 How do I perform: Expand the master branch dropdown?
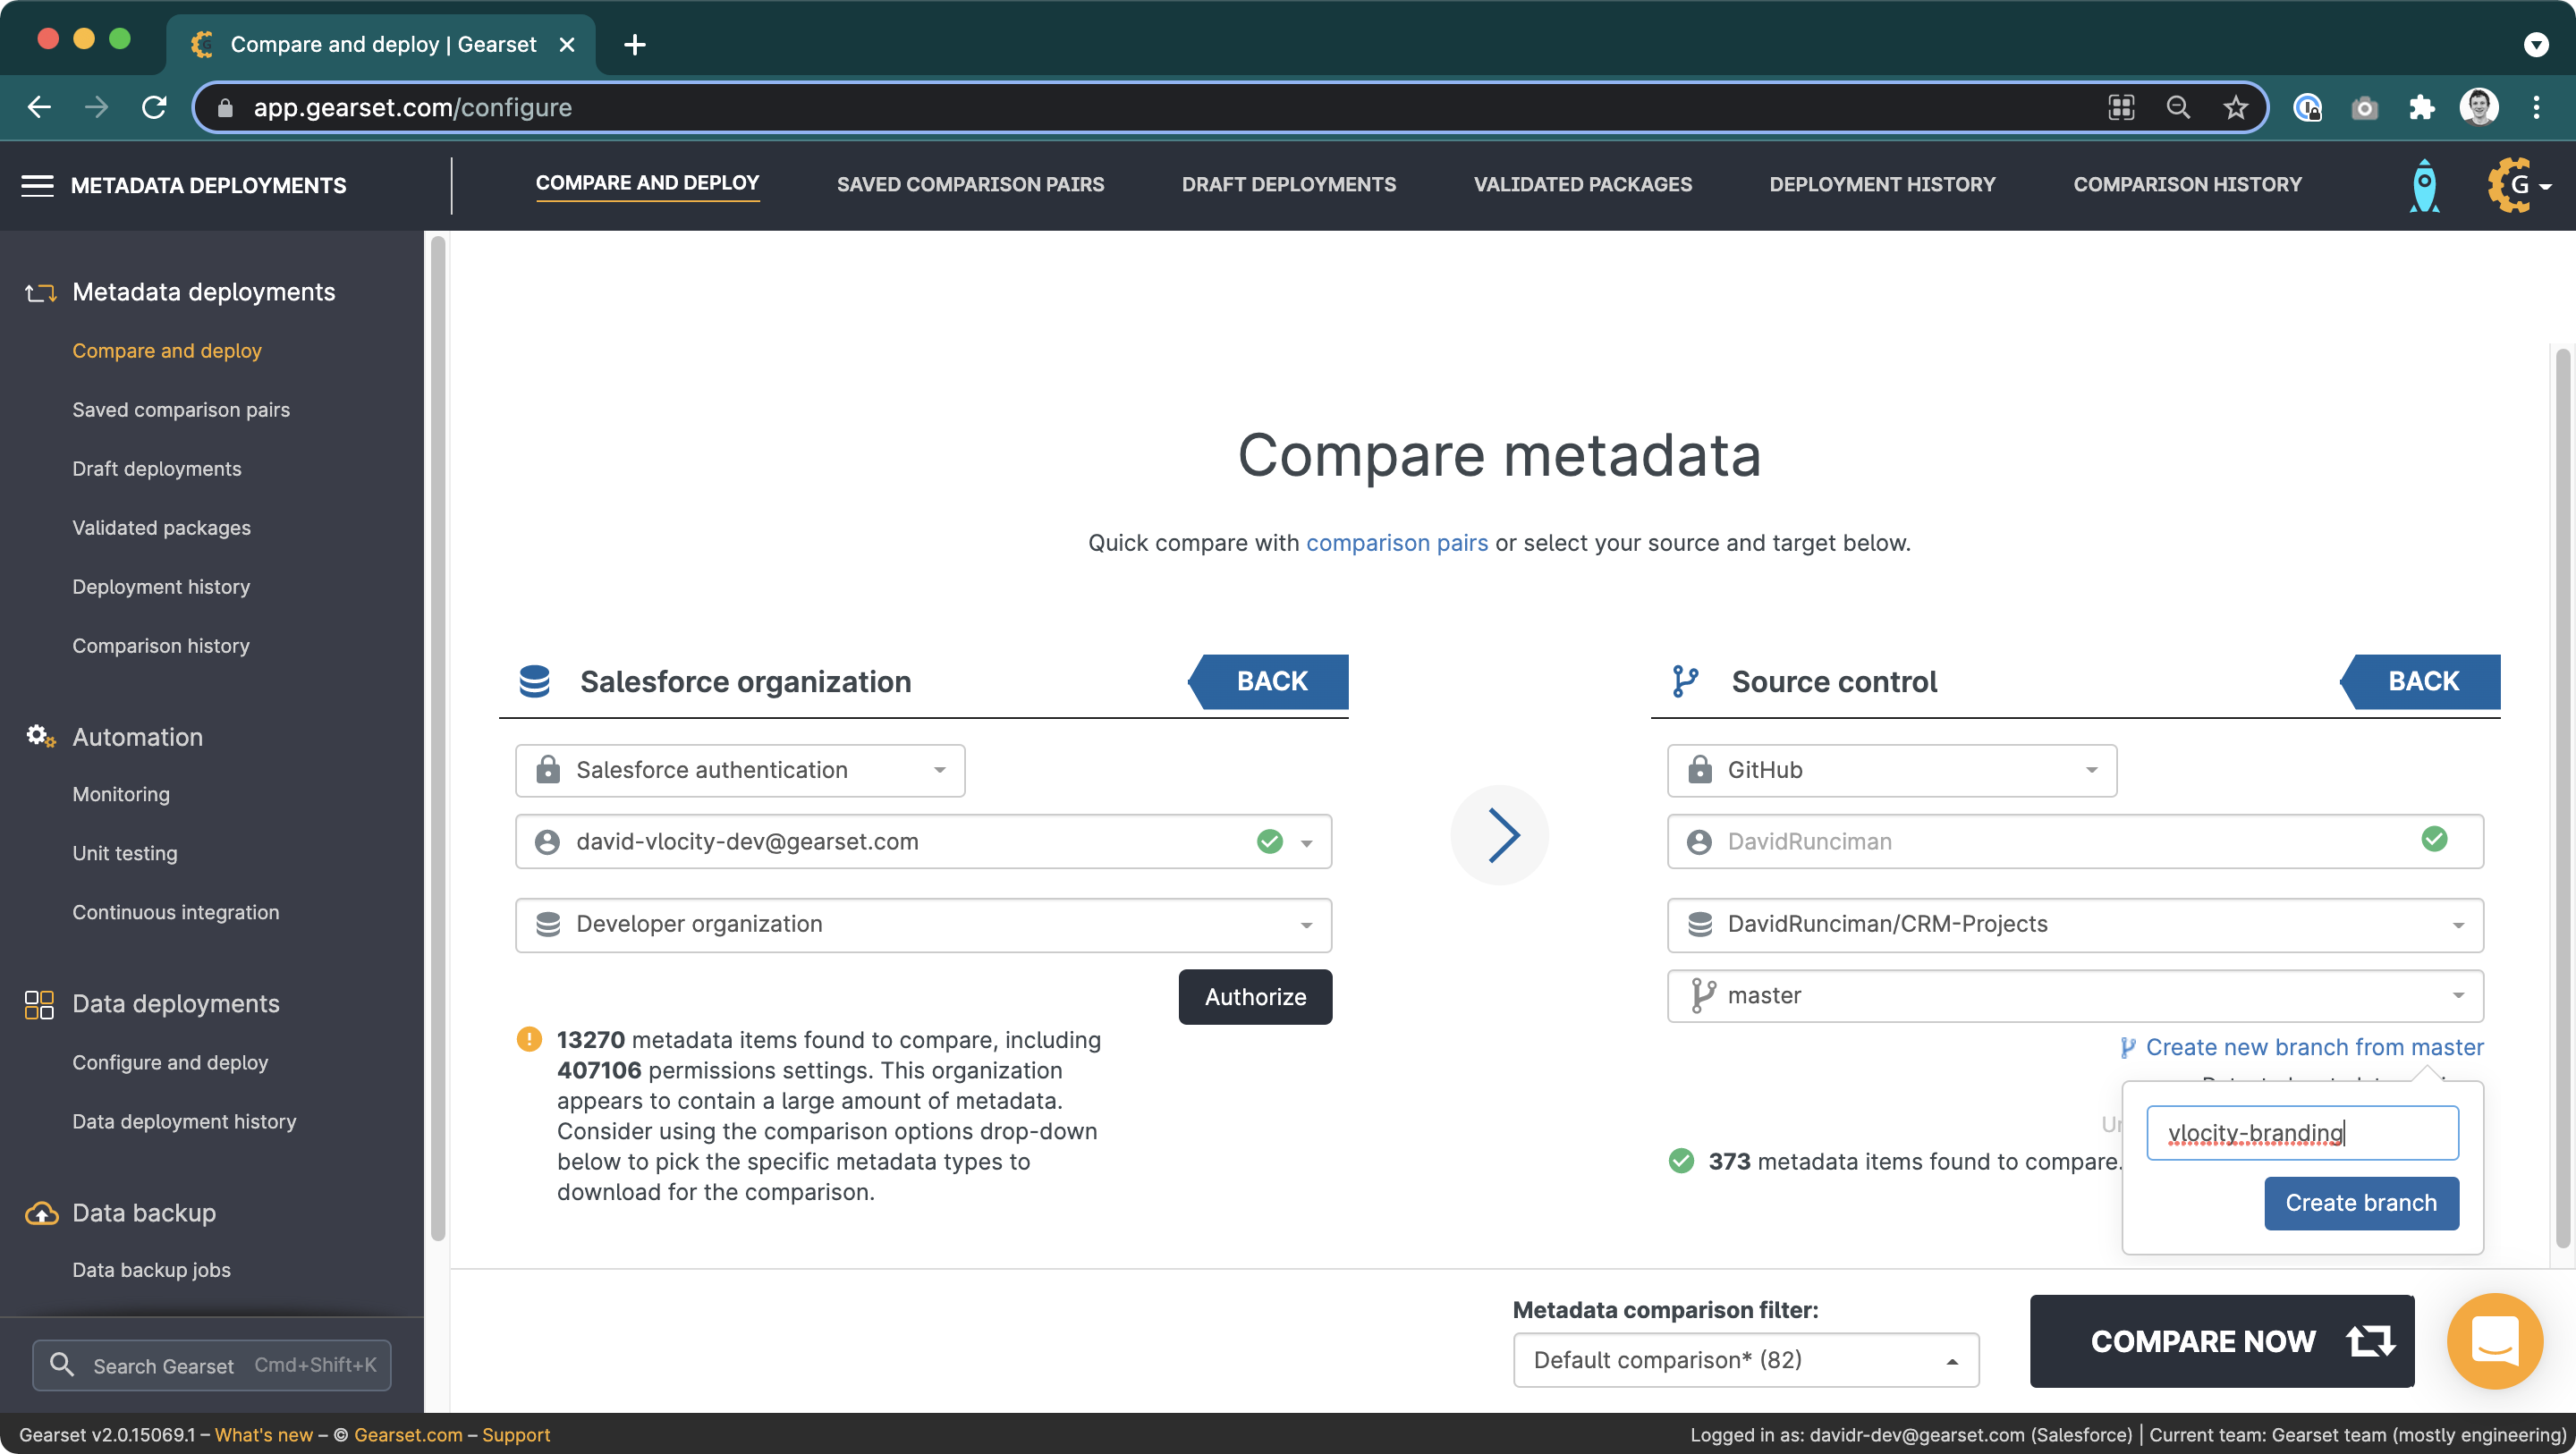pyautogui.click(x=2075, y=996)
